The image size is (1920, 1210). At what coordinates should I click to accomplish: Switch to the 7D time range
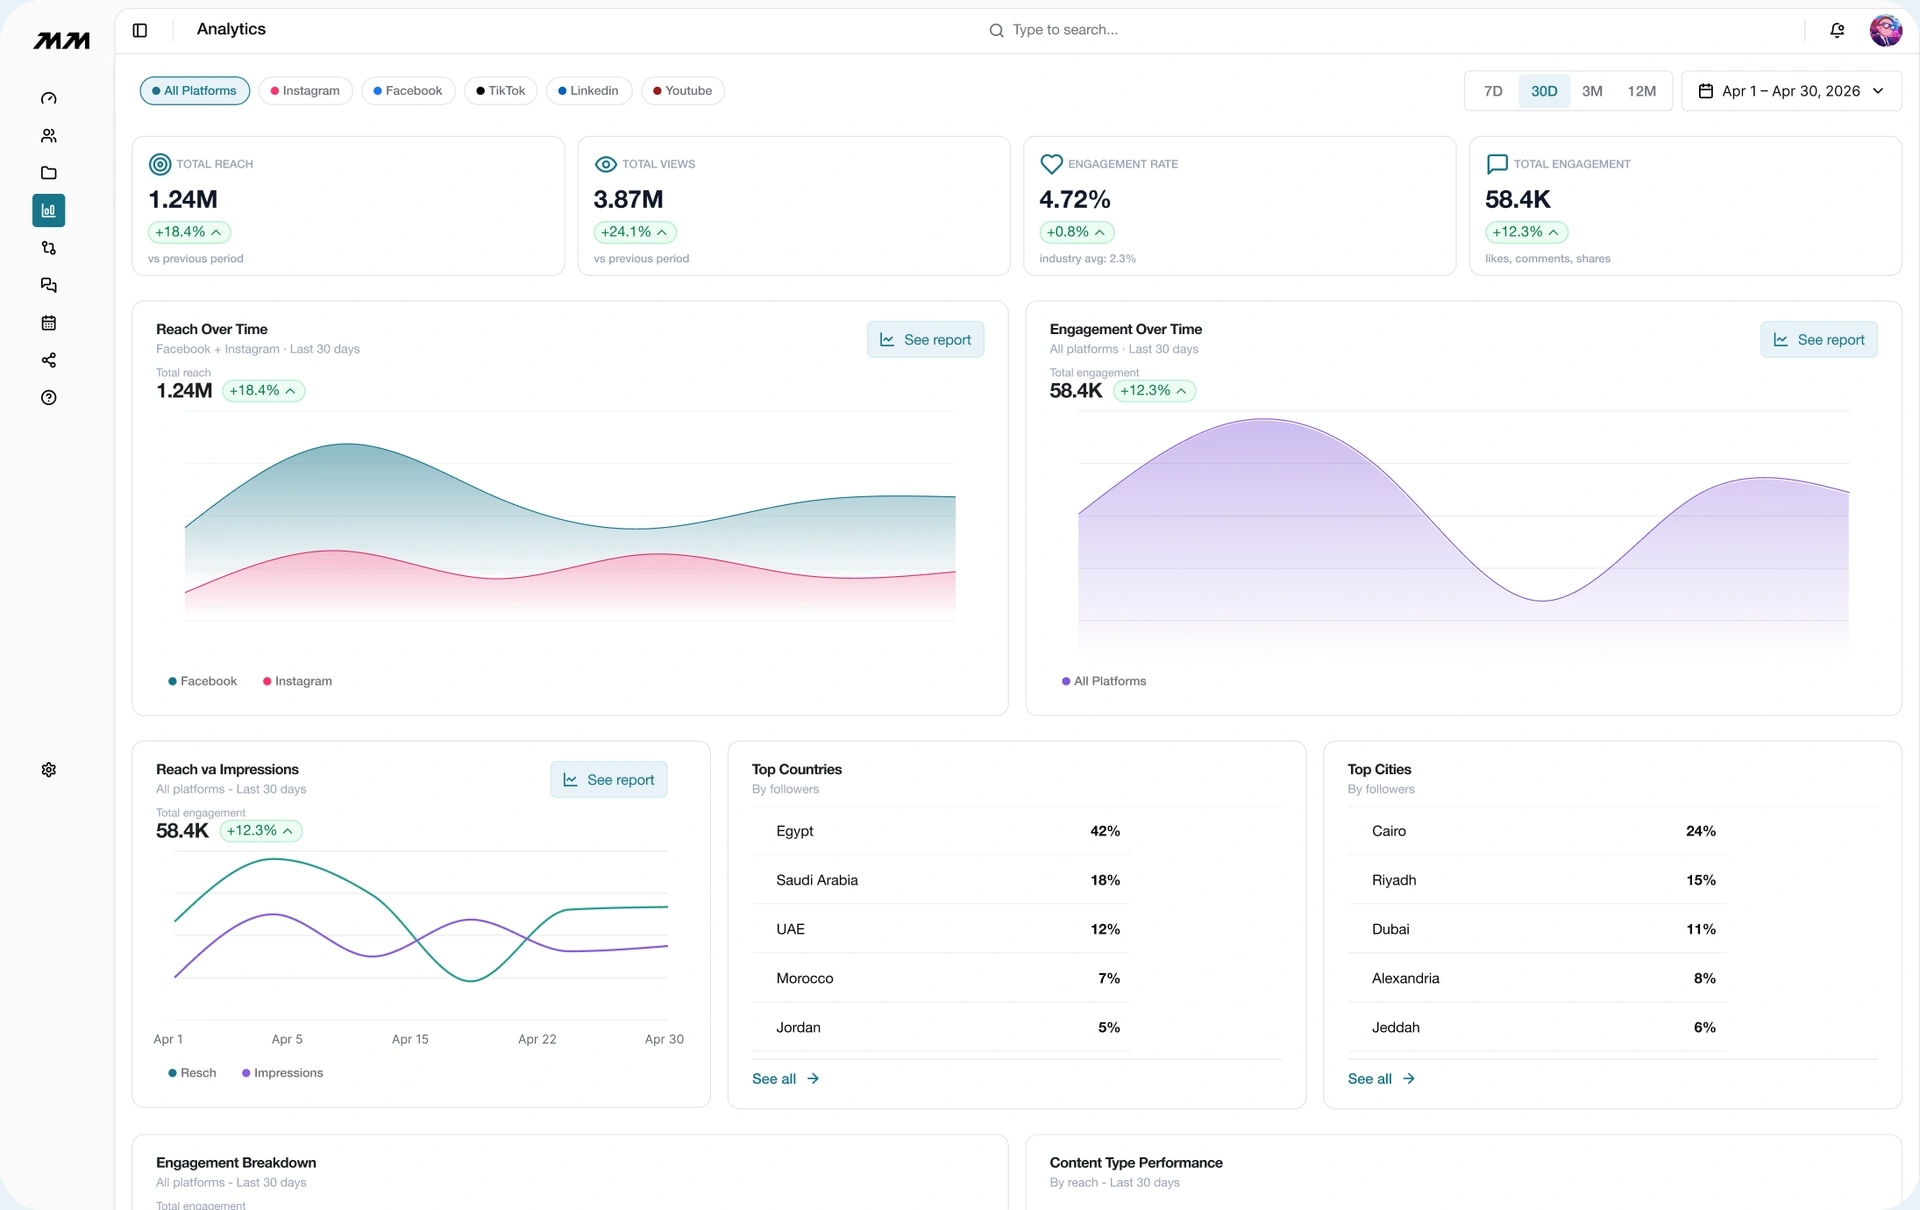point(1493,91)
